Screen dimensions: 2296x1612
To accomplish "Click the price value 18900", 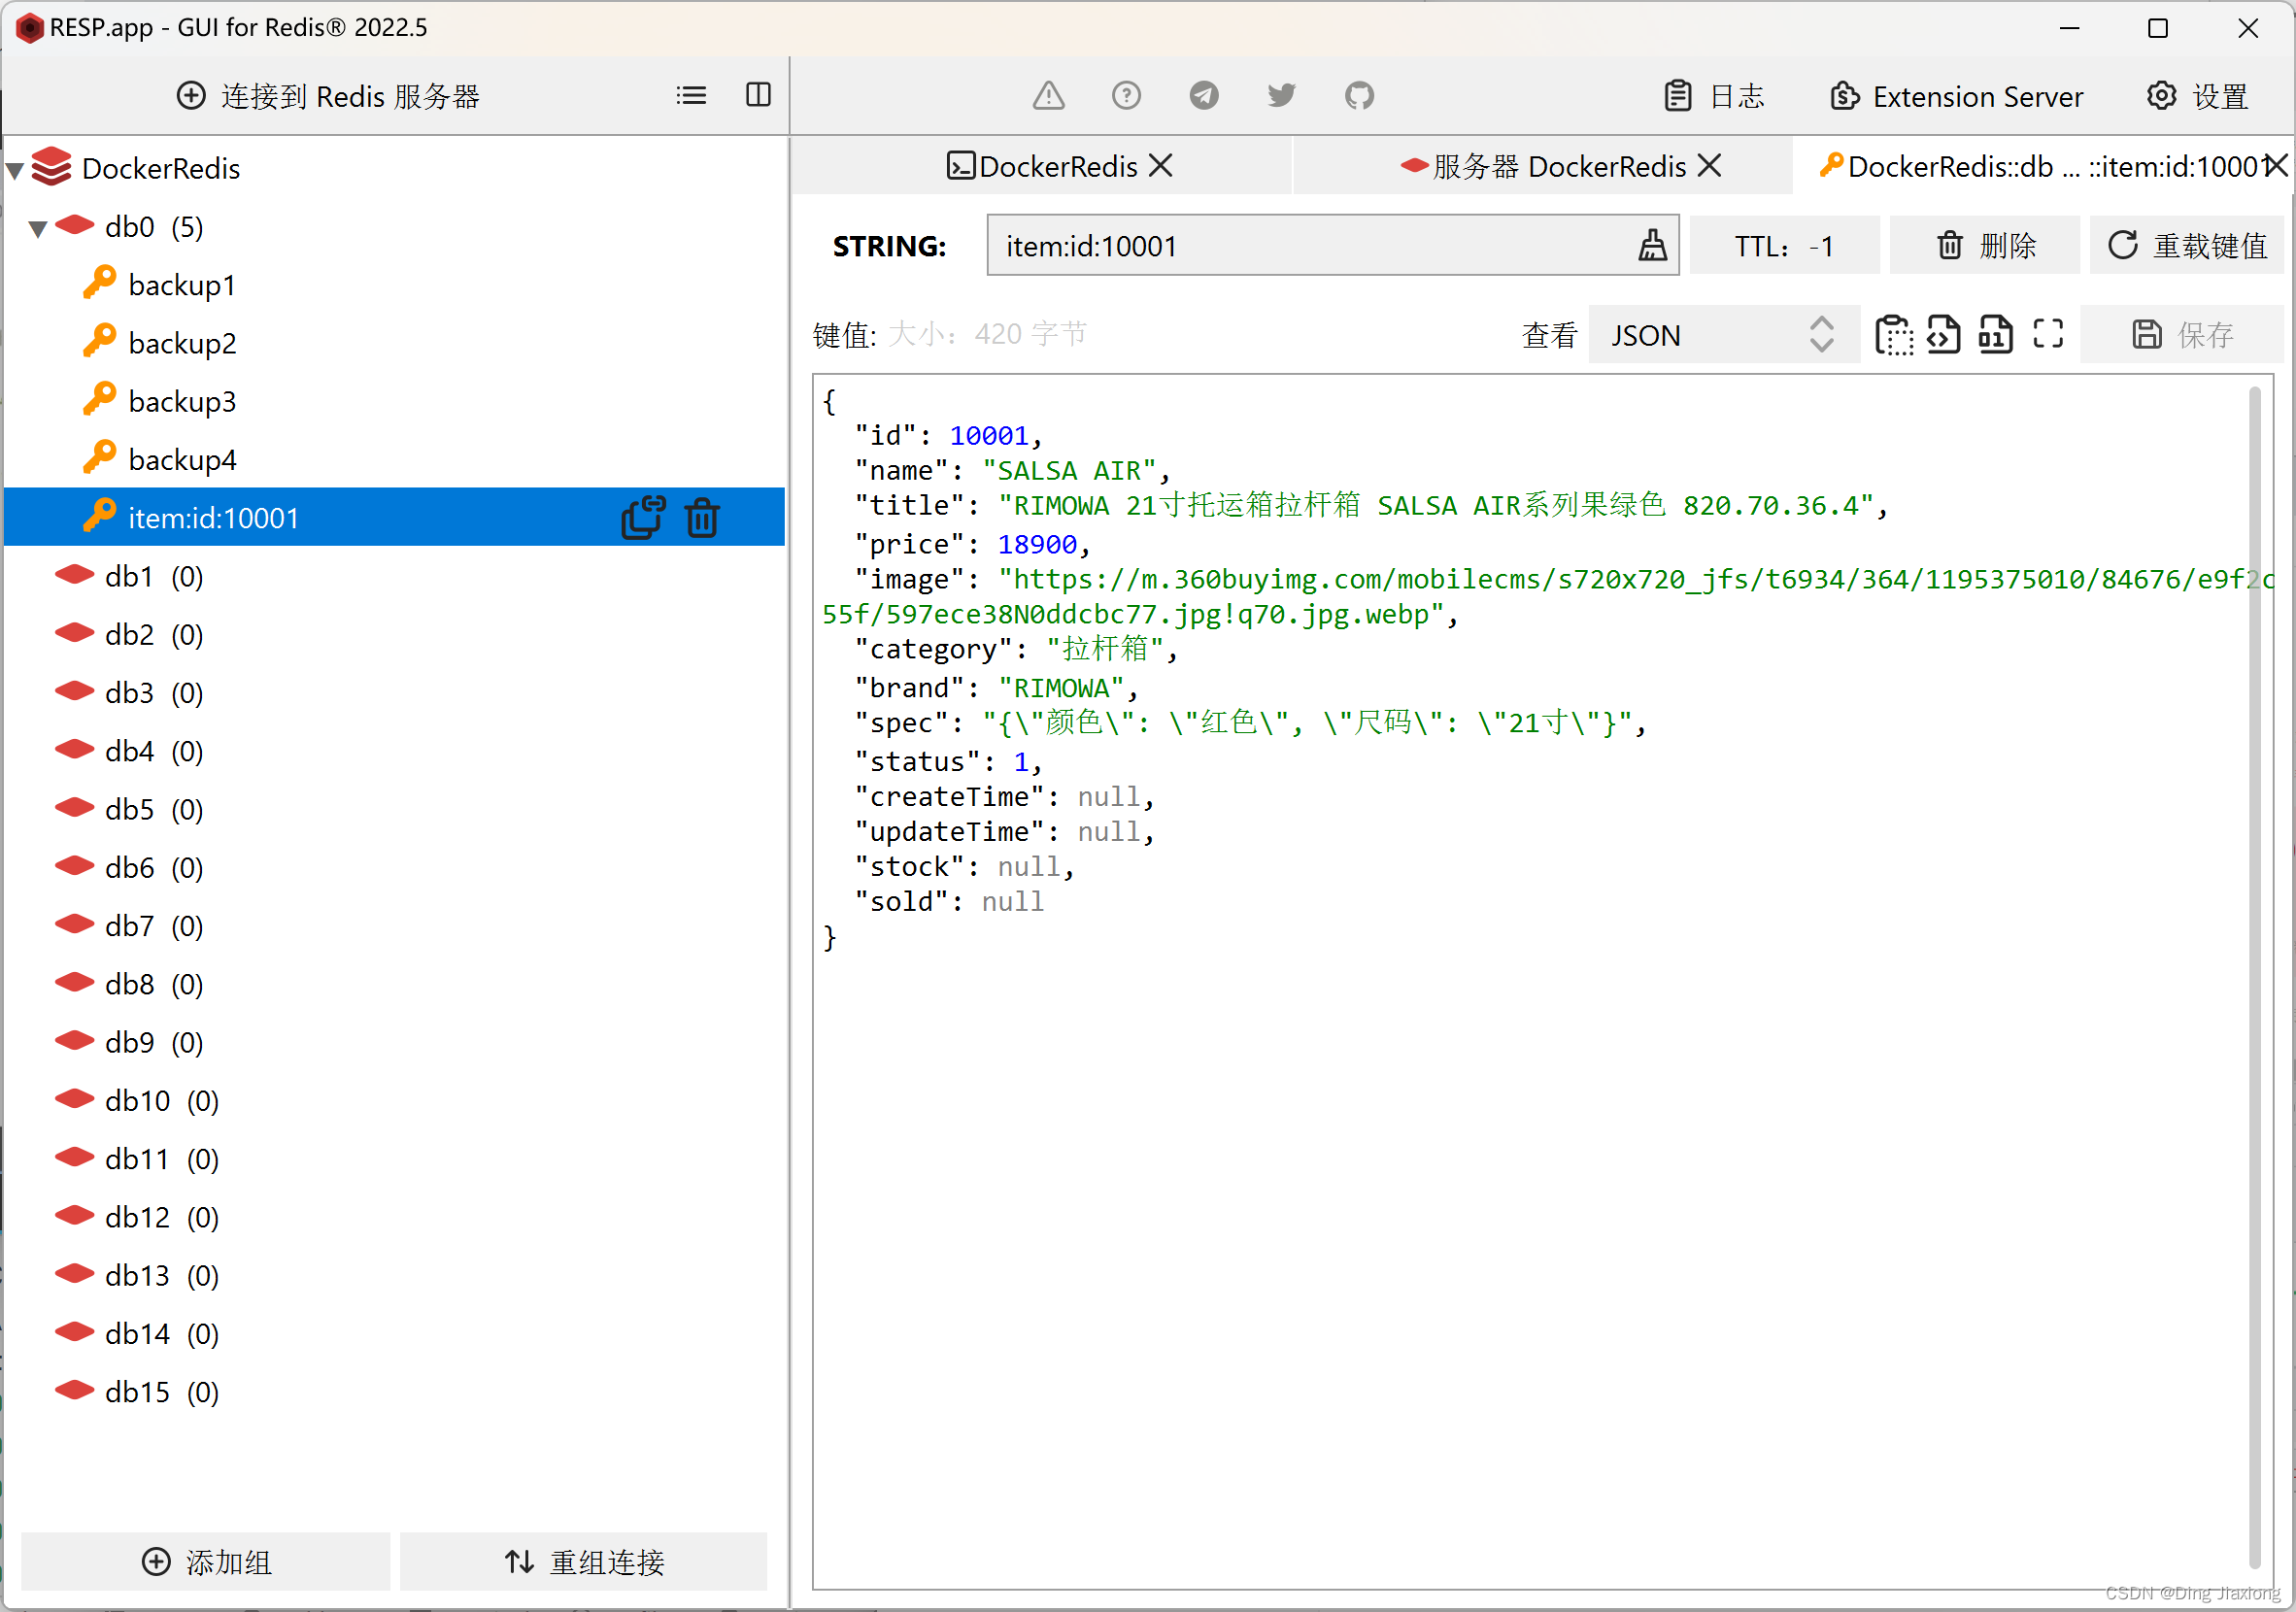I will (x=1037, y=544).
